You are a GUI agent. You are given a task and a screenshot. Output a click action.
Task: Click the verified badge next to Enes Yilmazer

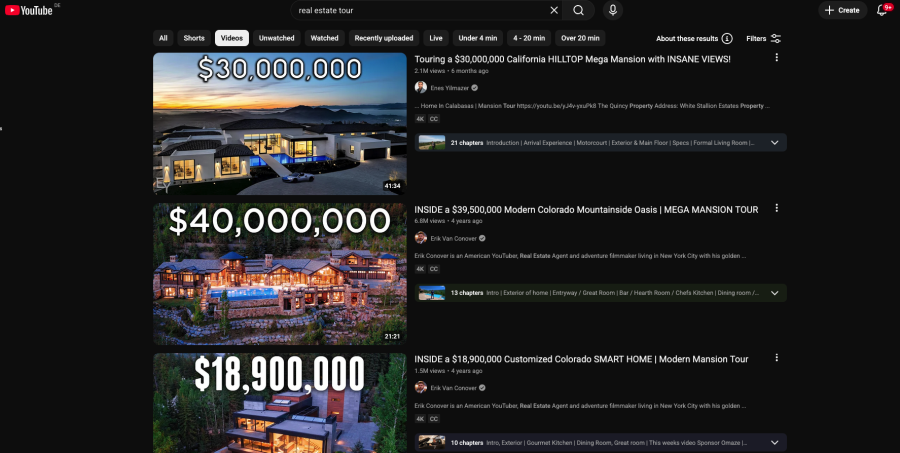click(x=475, y=88)
